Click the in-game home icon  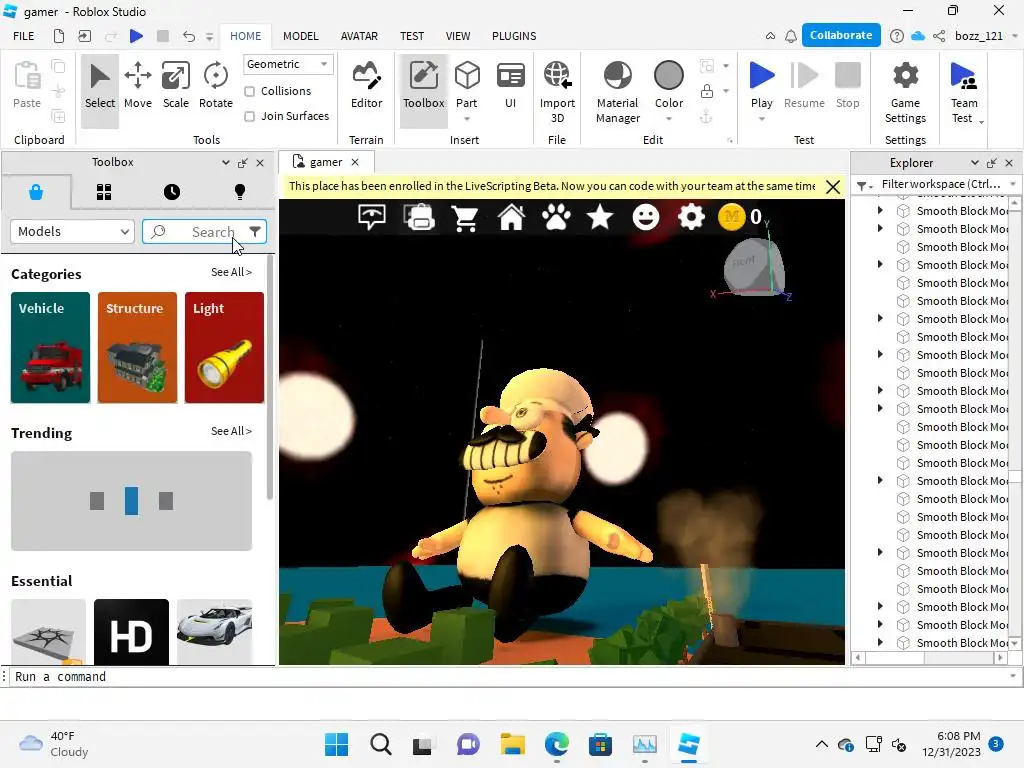tap(511, 217)
